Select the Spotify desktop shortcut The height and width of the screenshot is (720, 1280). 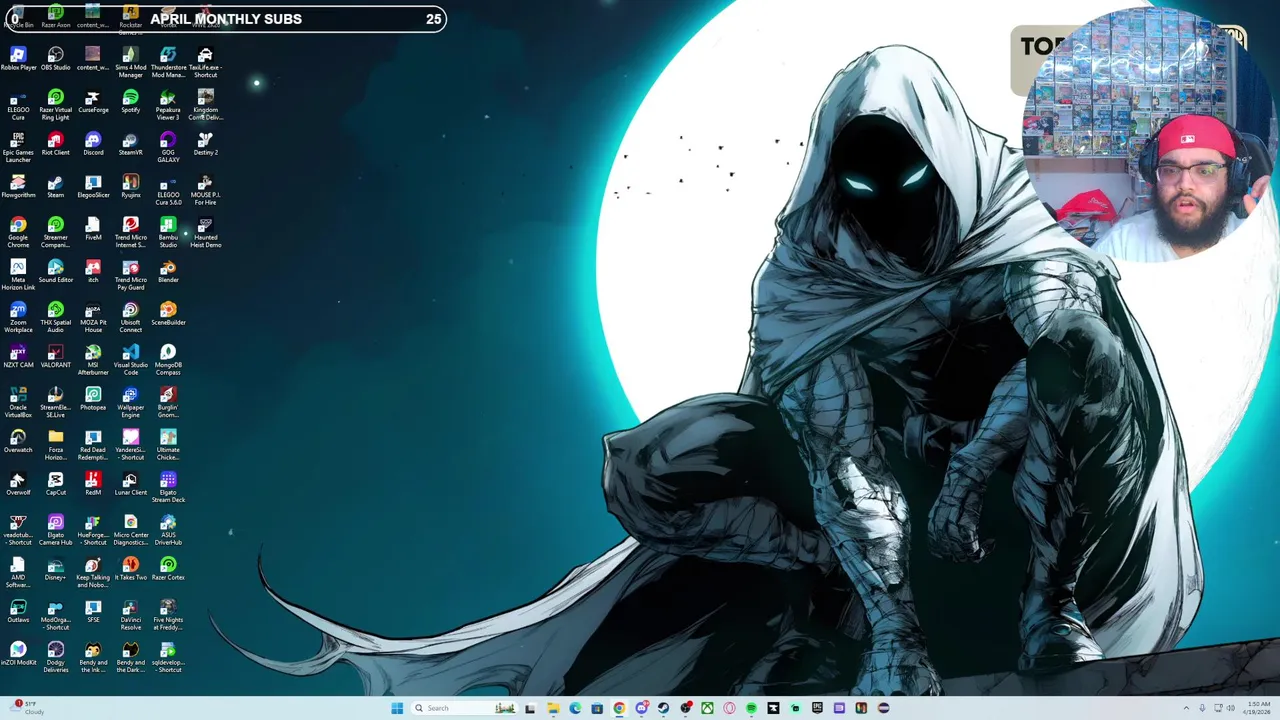[x=130, y=101]
